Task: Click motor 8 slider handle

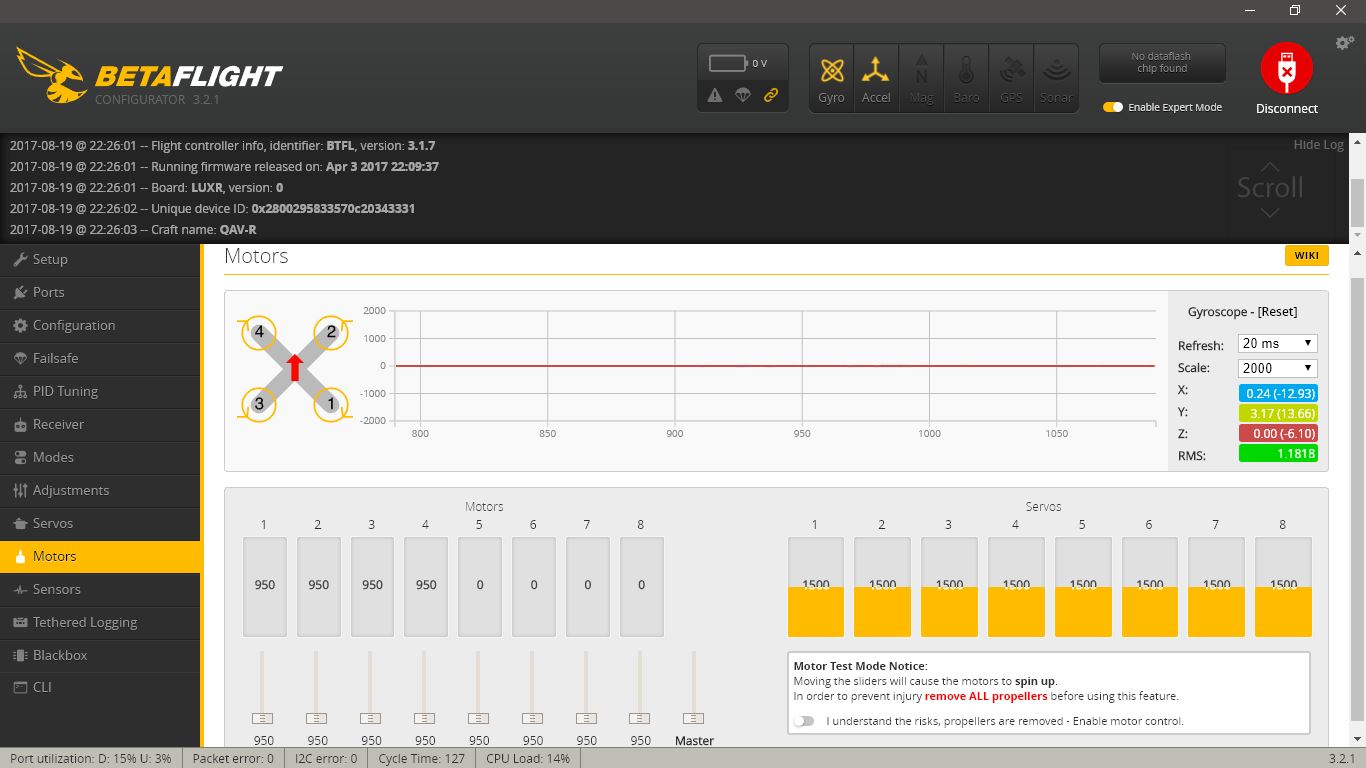Action: pyautogui.click(x=640, y=718)
